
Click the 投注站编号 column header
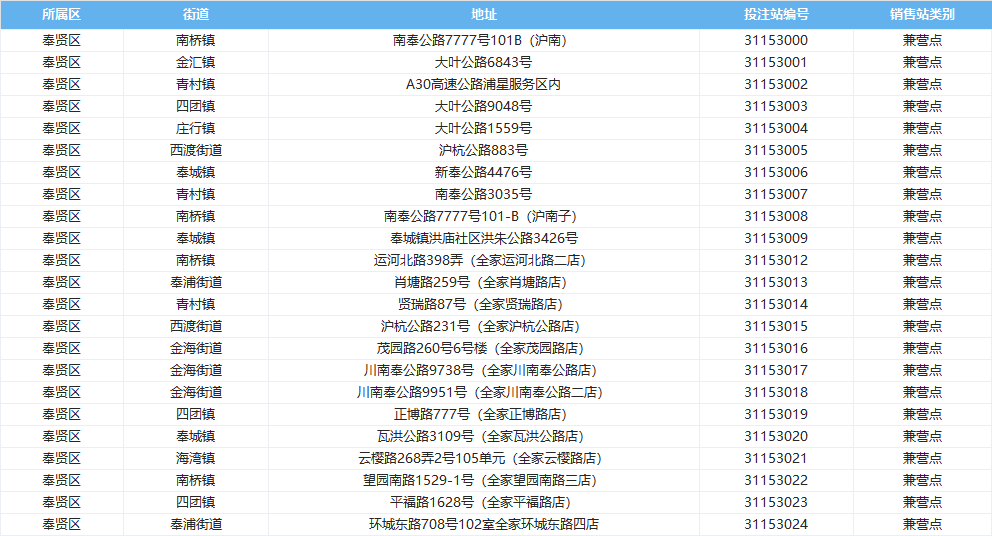(776, 15)
